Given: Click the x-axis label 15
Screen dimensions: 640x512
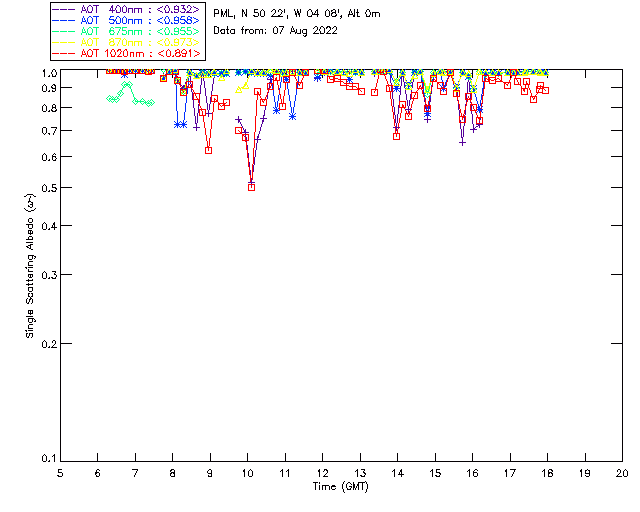Looking at the screenshot, I should coord(435,473).
